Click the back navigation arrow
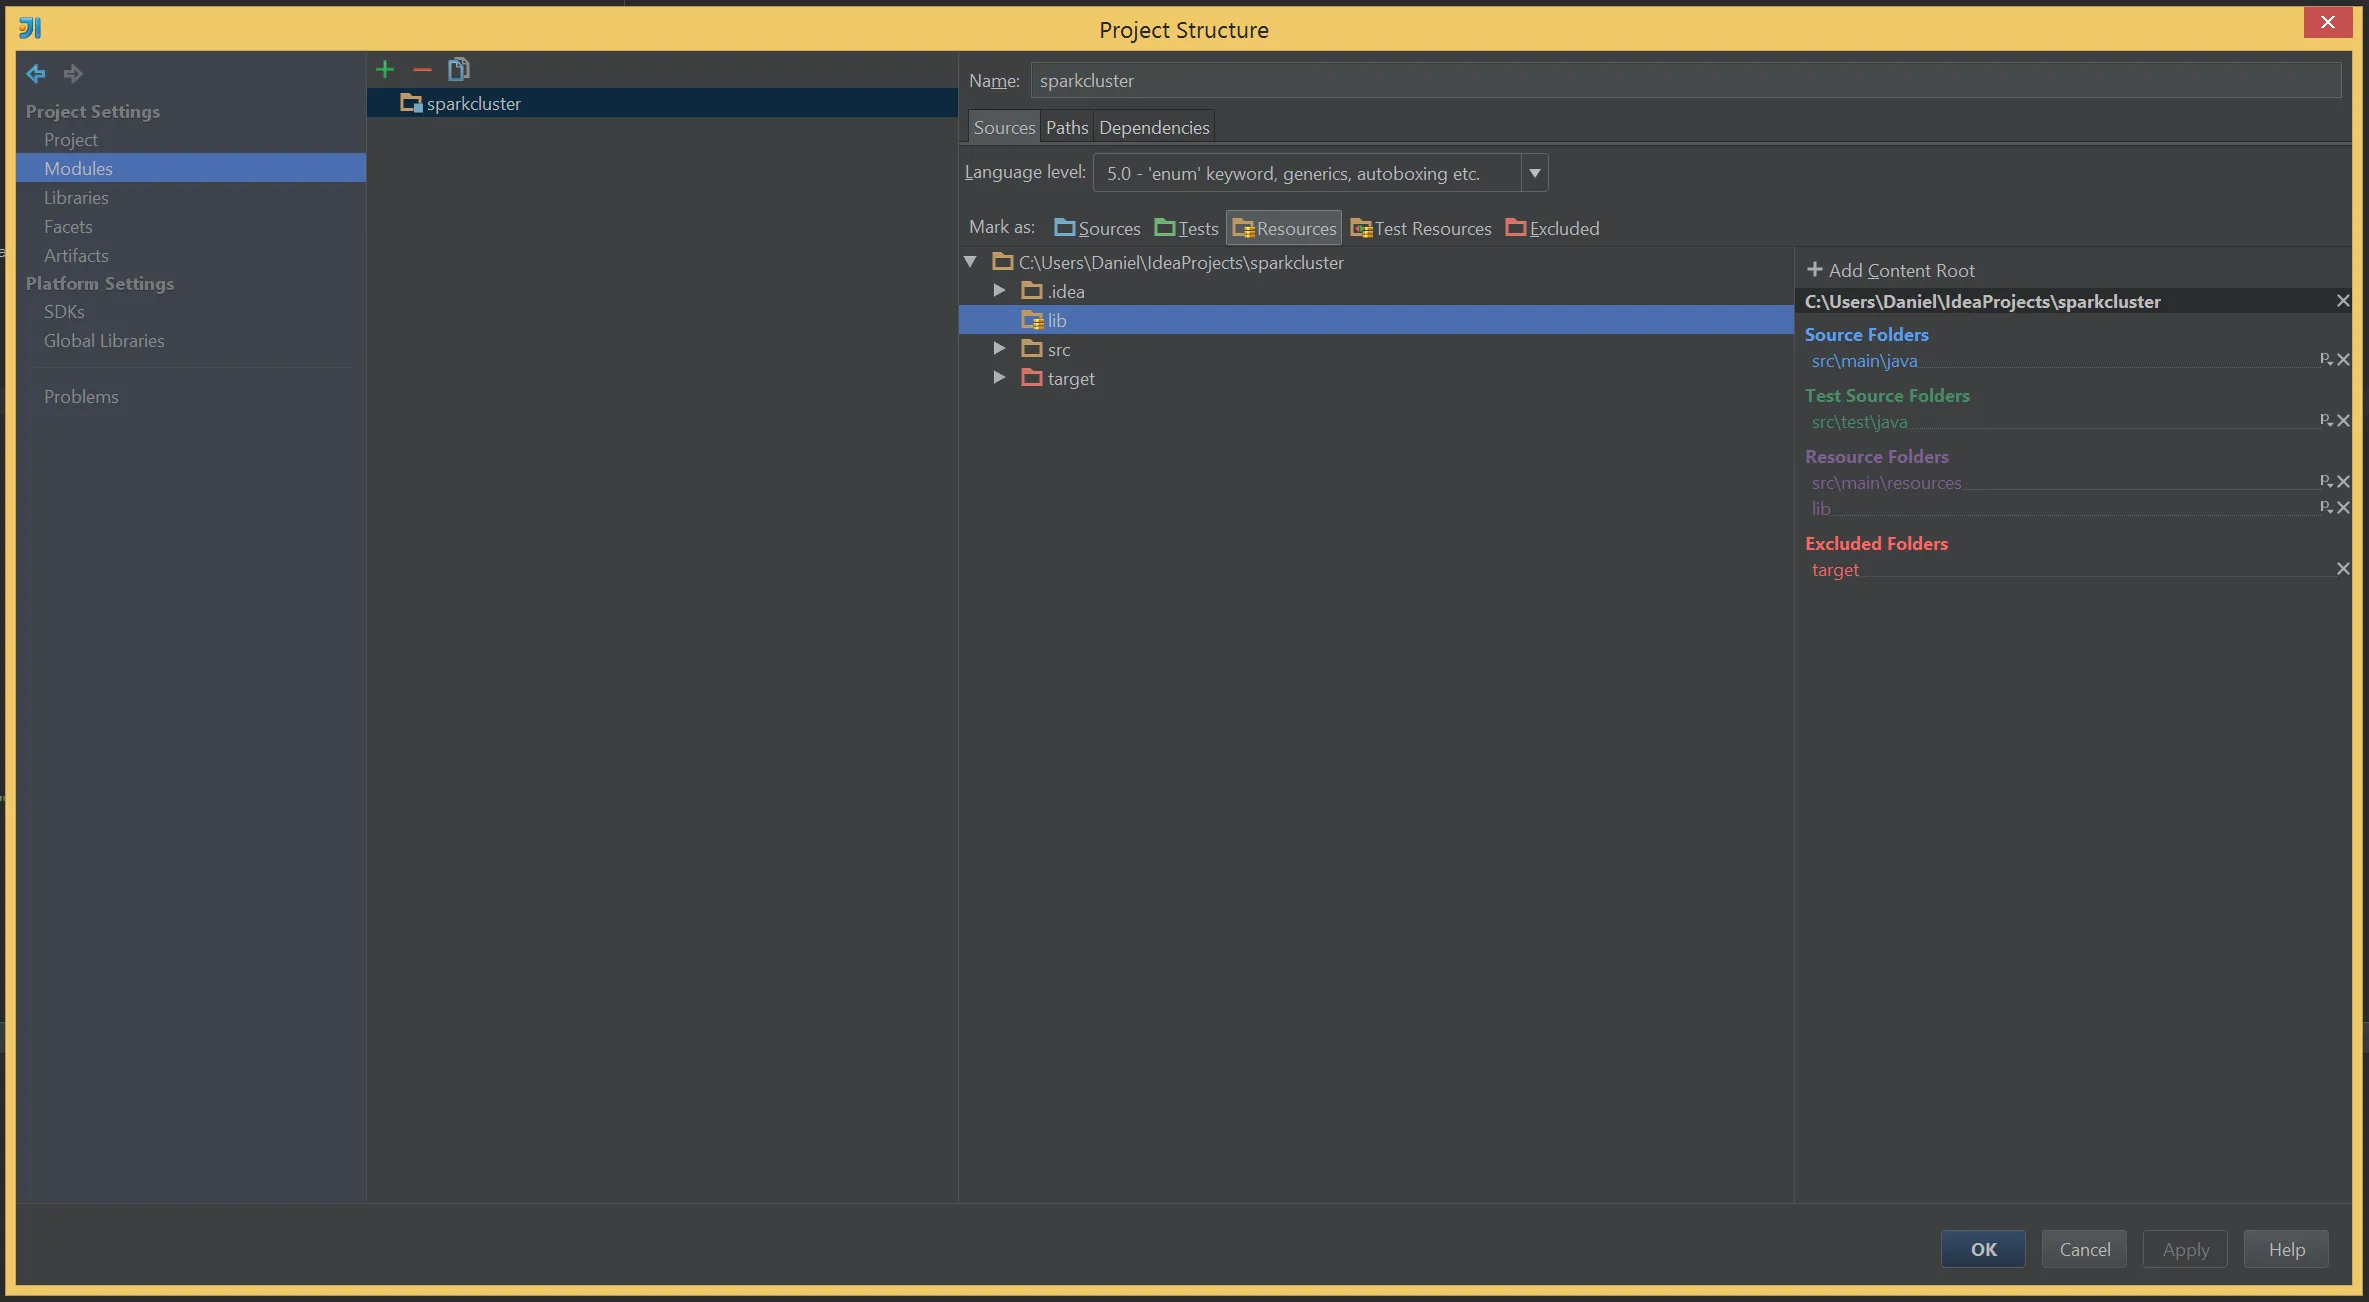The image size is (2369, 1302). (x=36, y=73)
